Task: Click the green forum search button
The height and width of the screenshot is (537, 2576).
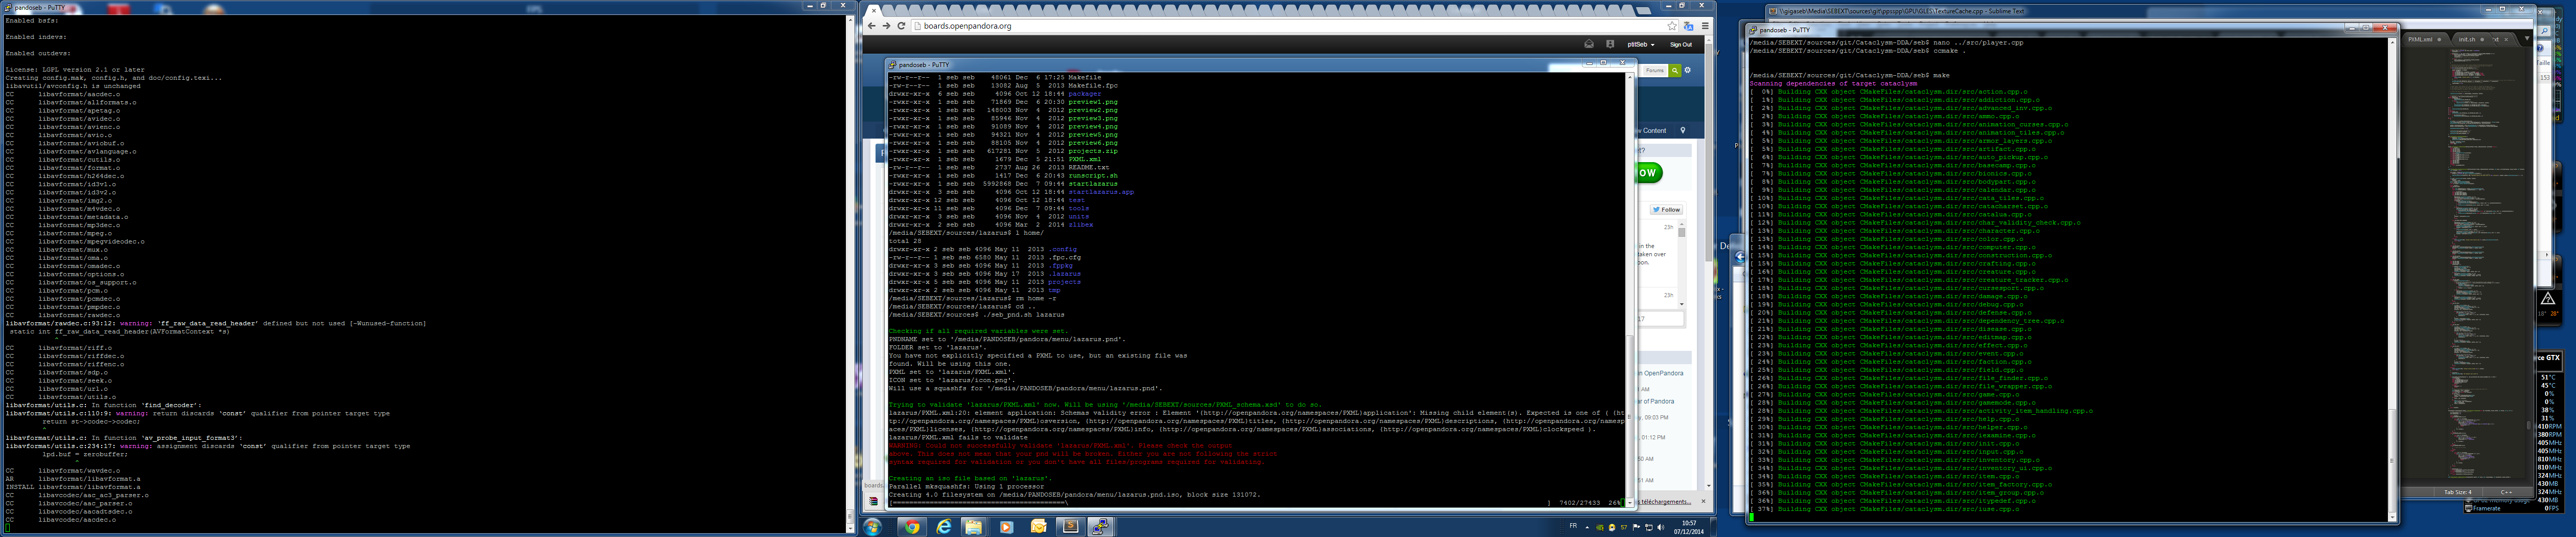Action: pos(1674,70)
